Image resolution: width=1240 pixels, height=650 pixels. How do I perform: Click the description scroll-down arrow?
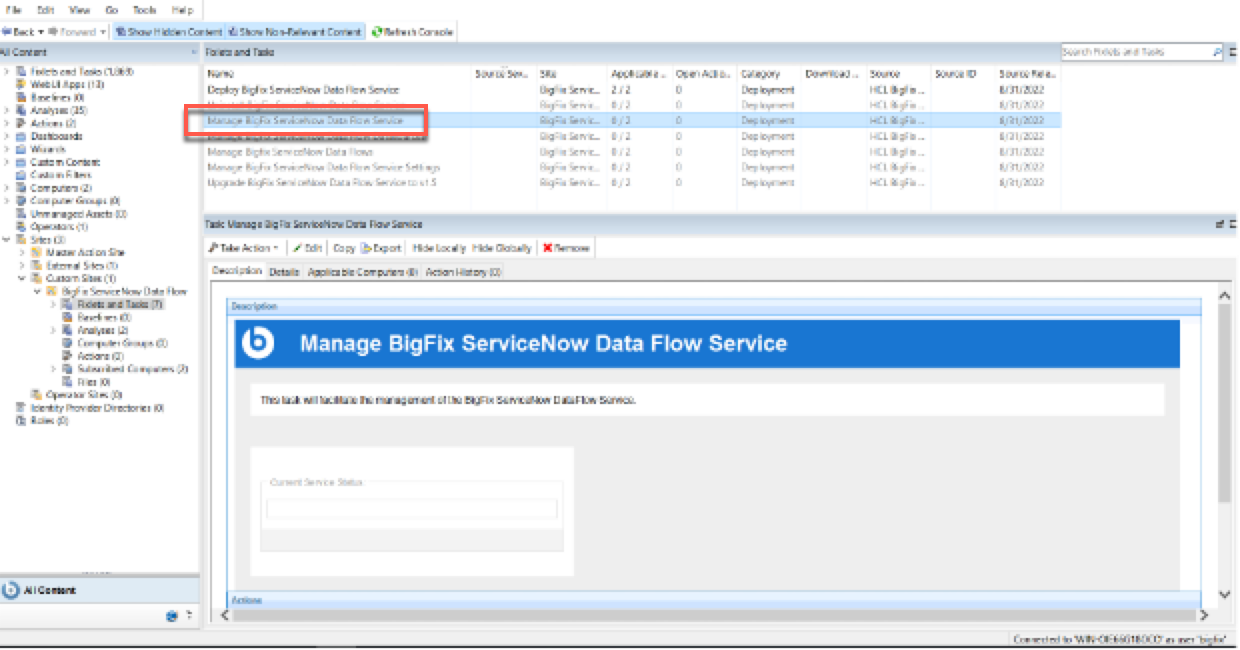1224,595
